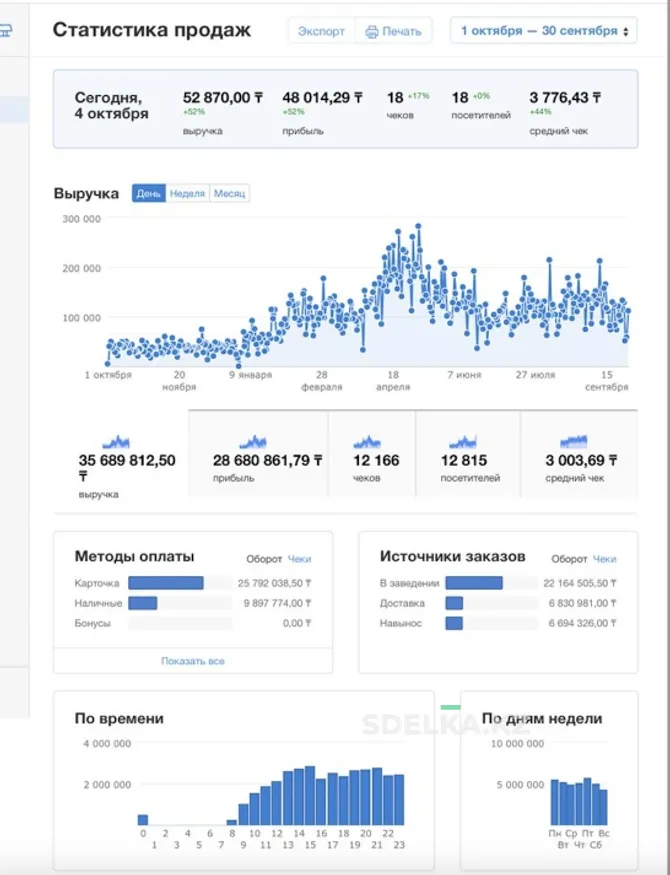670x875 pixels.
Task: Click the mini sparkline above посетителей total
Action: [463, 443]
